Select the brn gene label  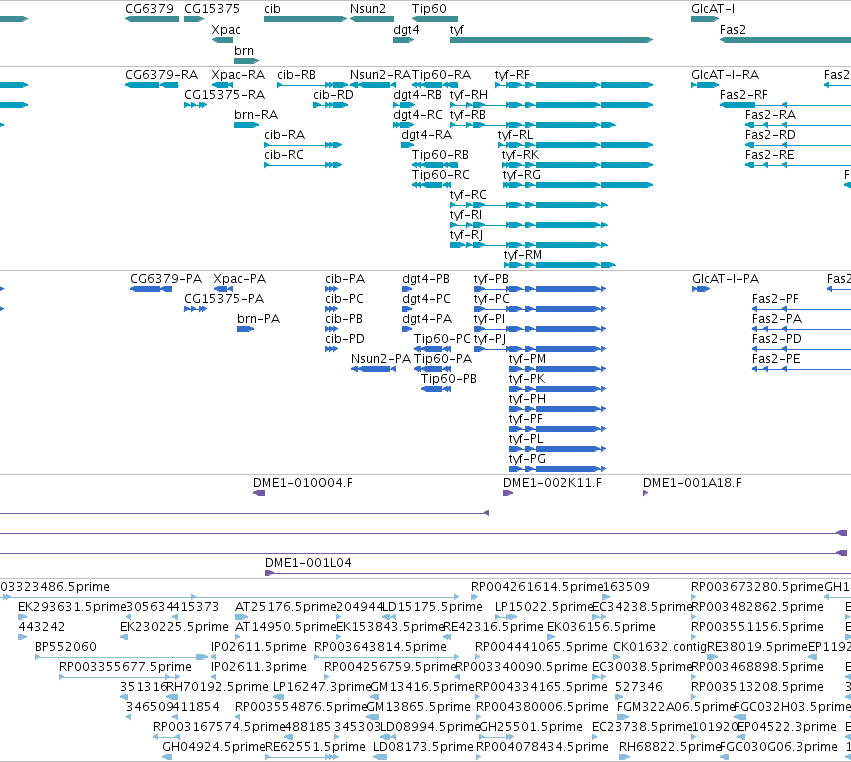tap(244, 50)
